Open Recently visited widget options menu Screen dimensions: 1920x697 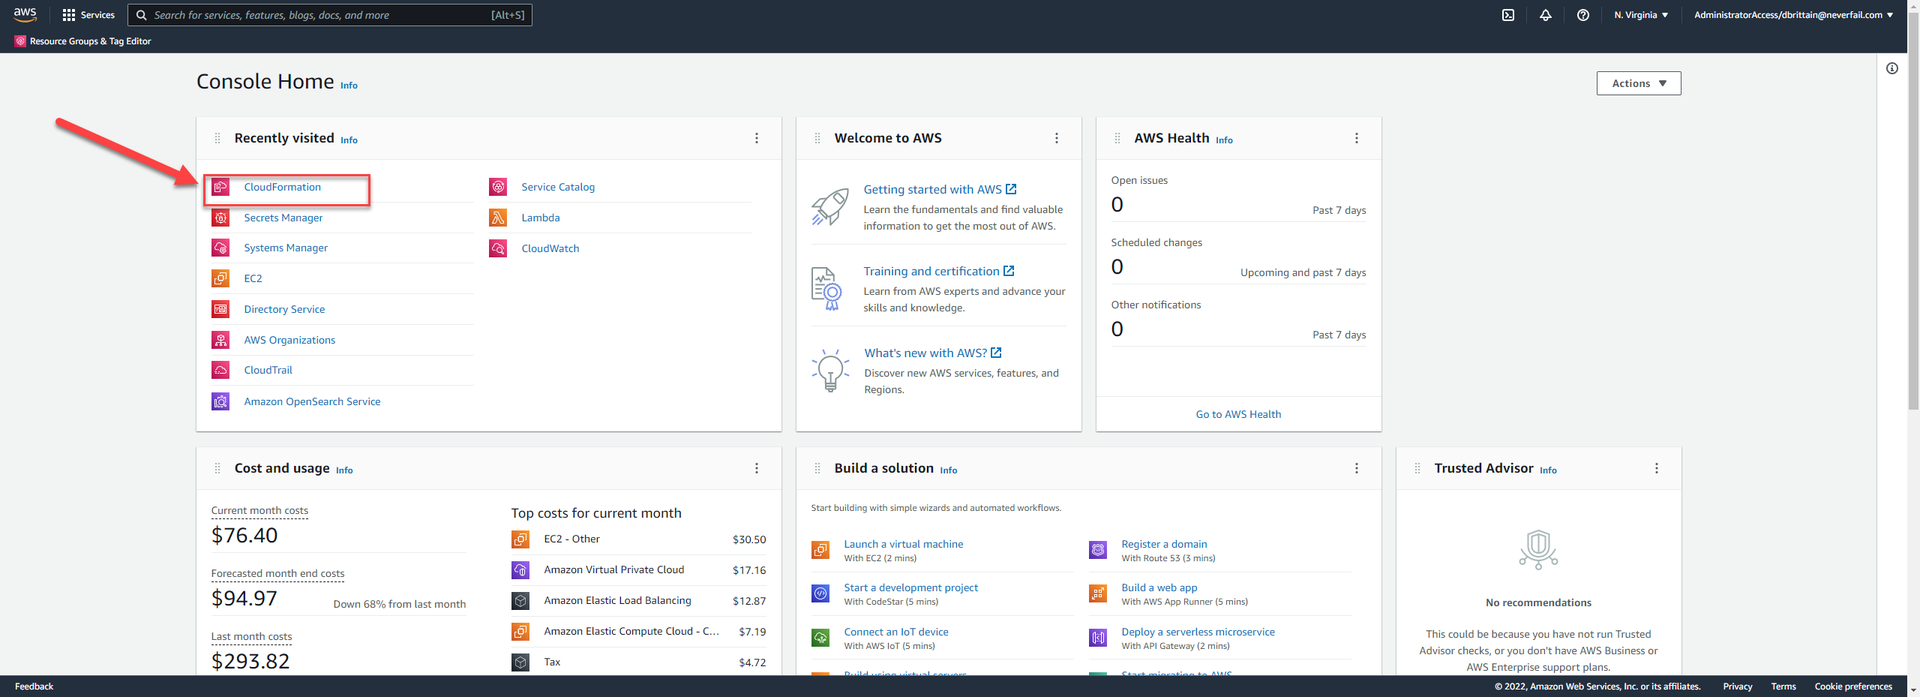pyautogui.click(x=756, y=138)
